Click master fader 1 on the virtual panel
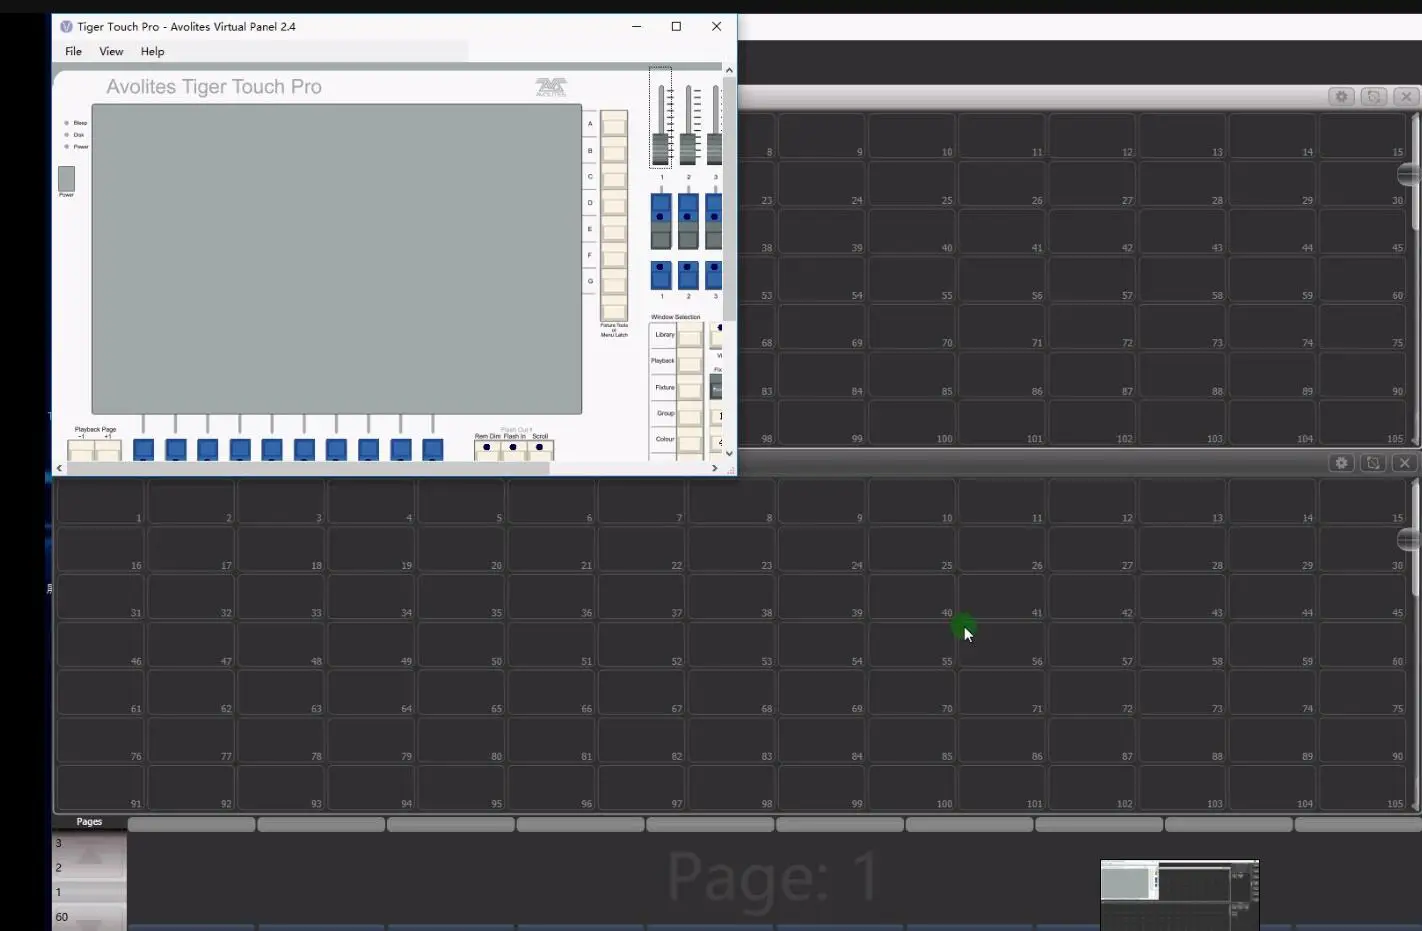 (x=660, y=150)
